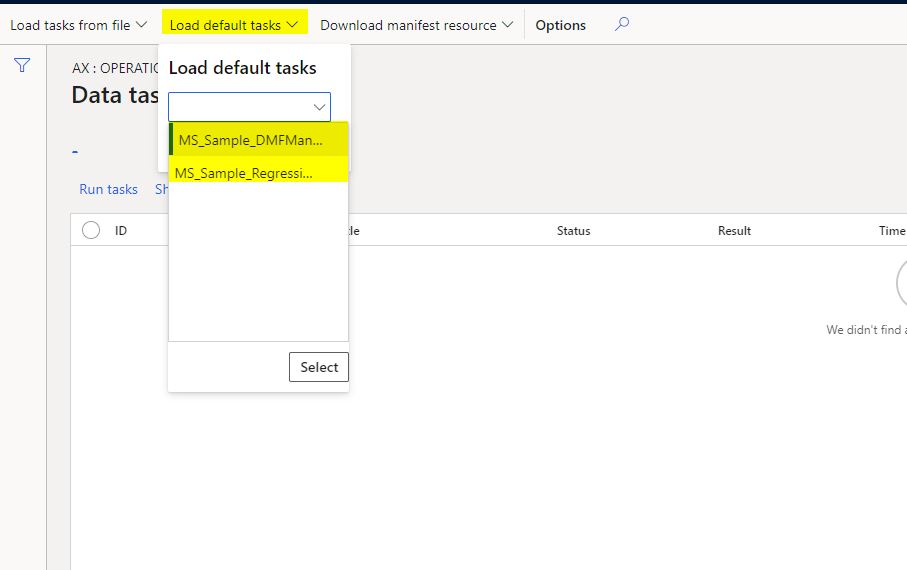Click the Time column header

point(891,230)
